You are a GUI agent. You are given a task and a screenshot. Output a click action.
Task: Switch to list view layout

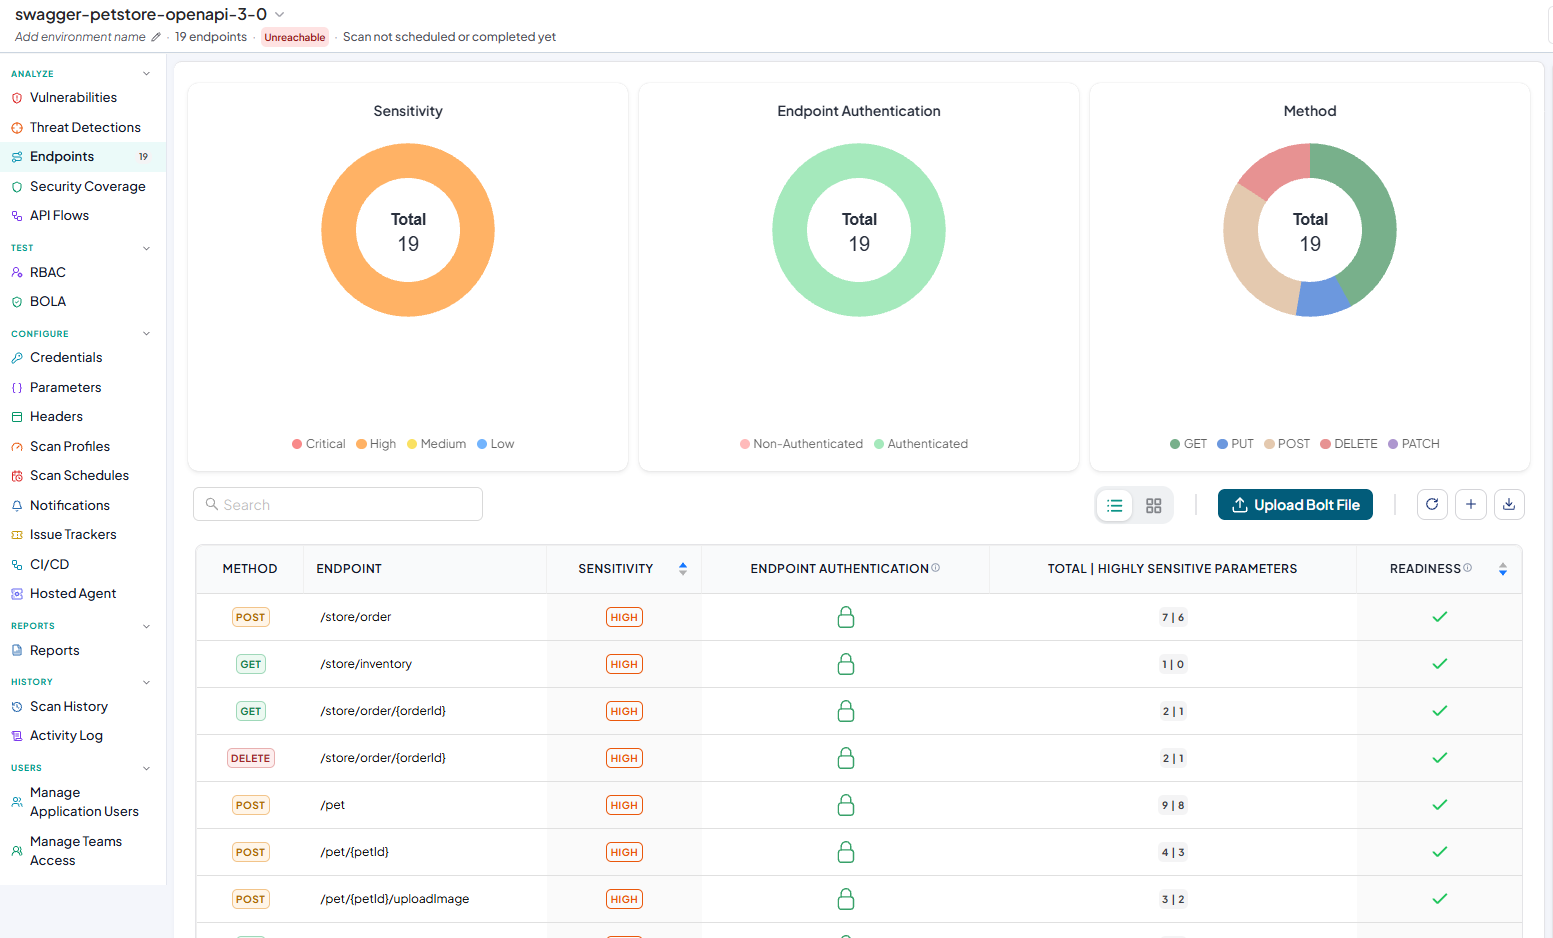(1115, 506)
